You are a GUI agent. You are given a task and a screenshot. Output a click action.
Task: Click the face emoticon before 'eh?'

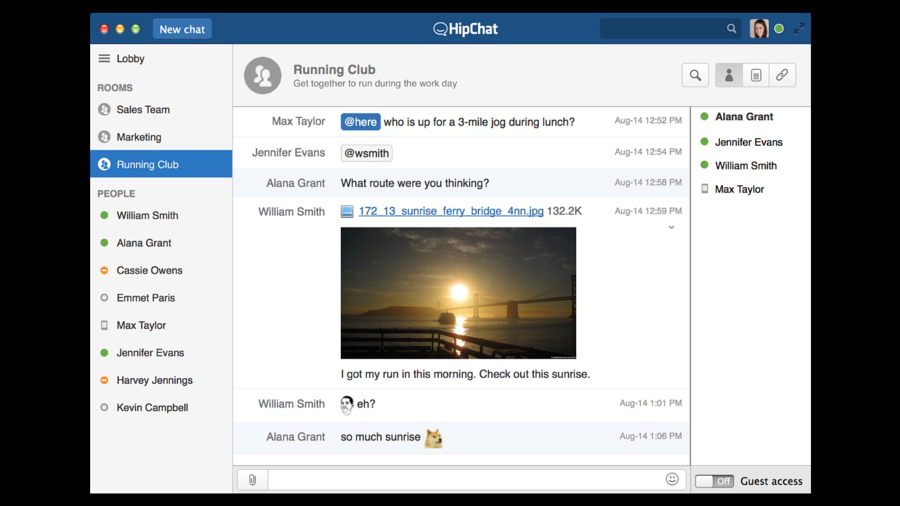(347, 405)
